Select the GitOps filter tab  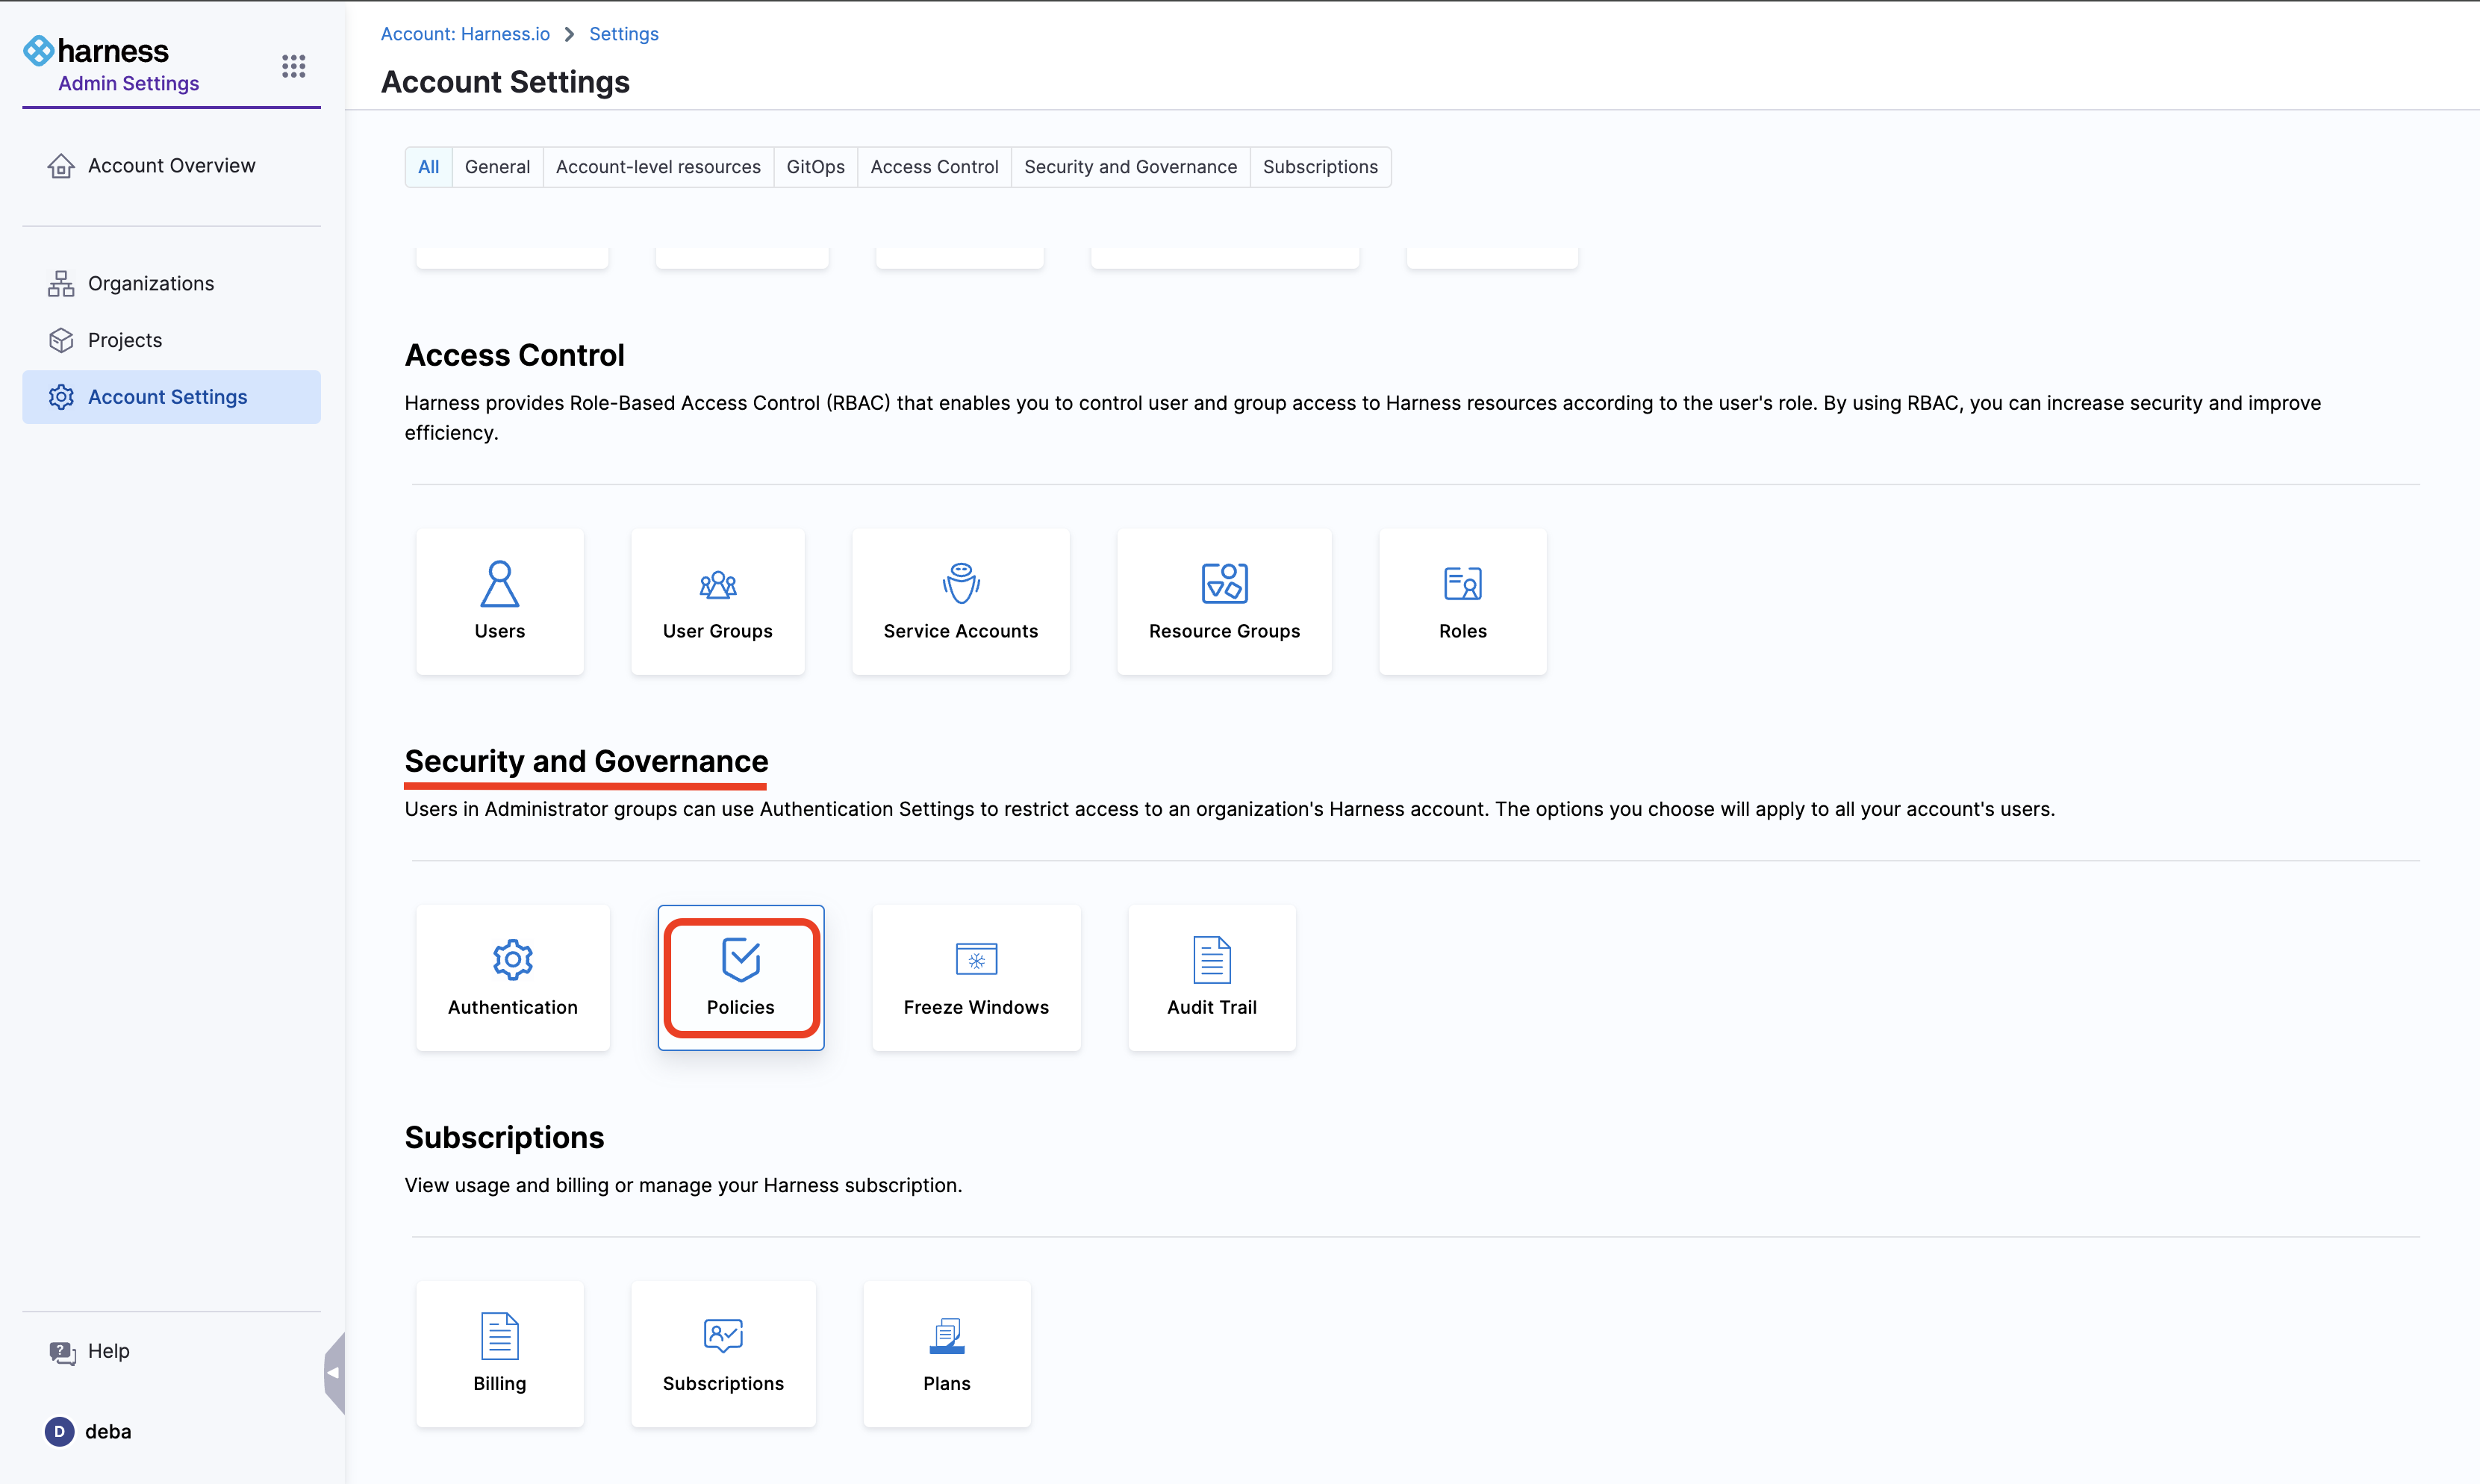tap(815, 167)
